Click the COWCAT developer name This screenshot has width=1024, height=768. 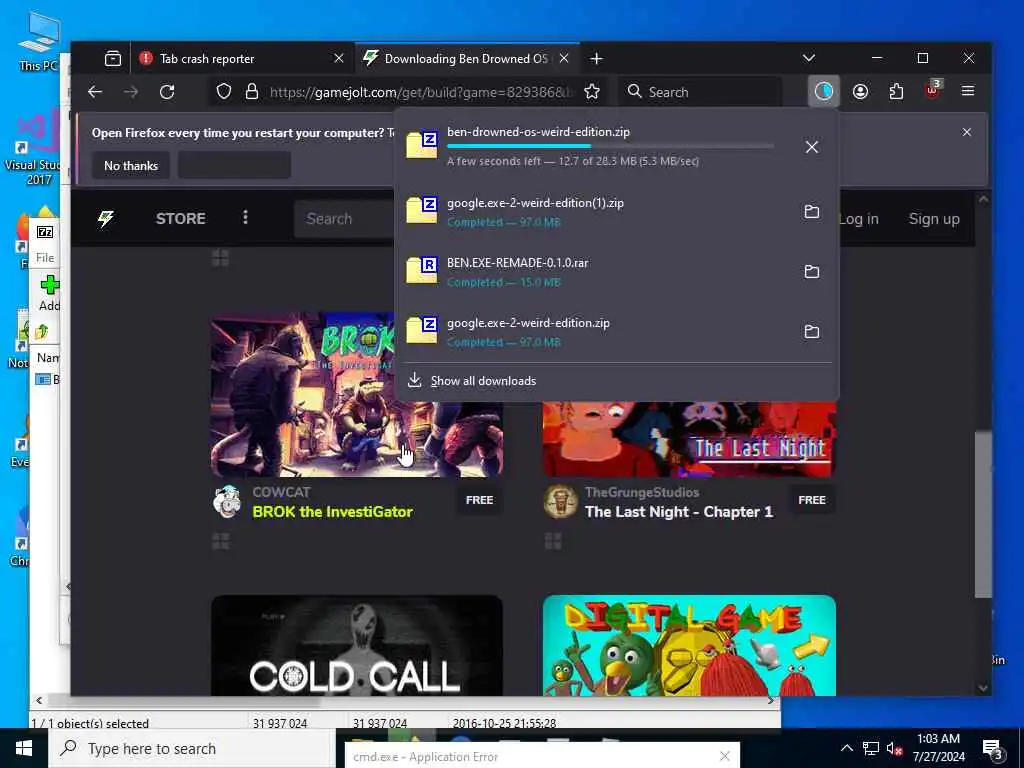click(x=281, y=492)
